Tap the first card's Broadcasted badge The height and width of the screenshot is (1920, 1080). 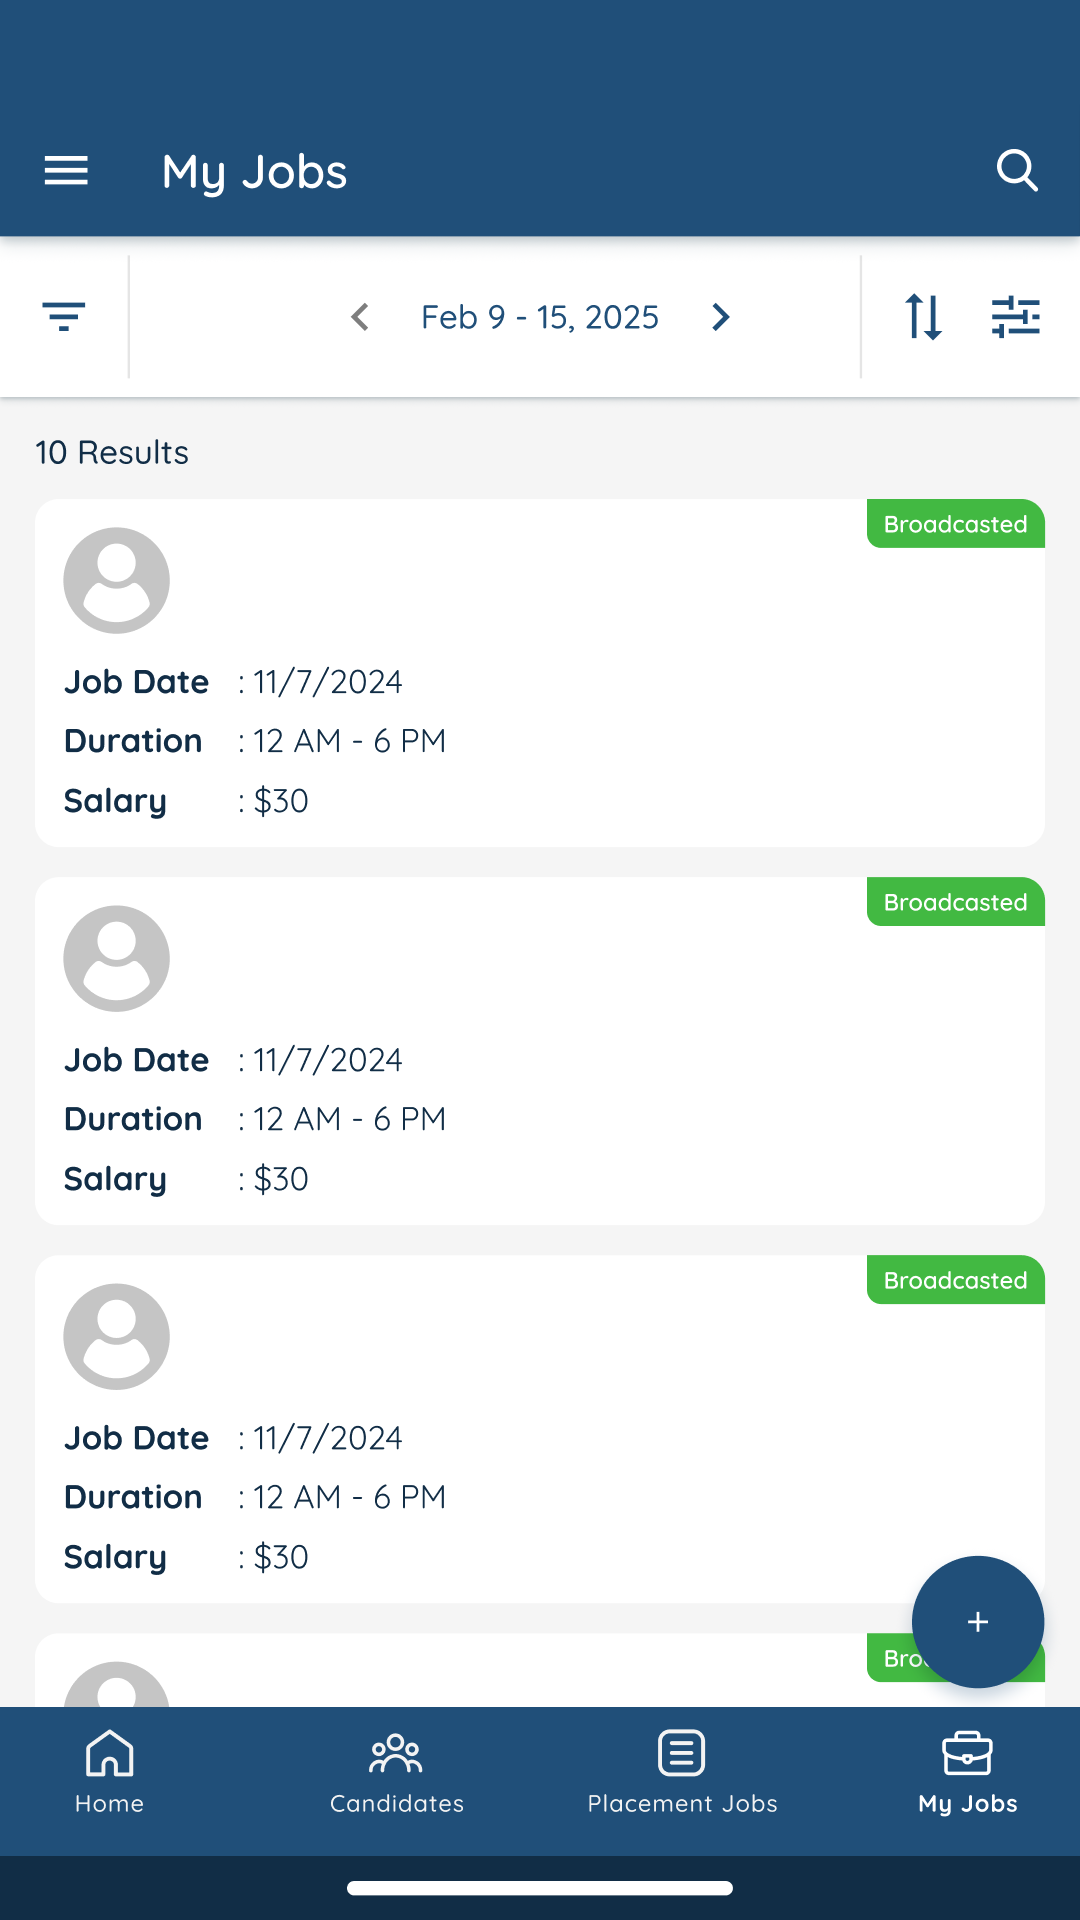(955, 524)
